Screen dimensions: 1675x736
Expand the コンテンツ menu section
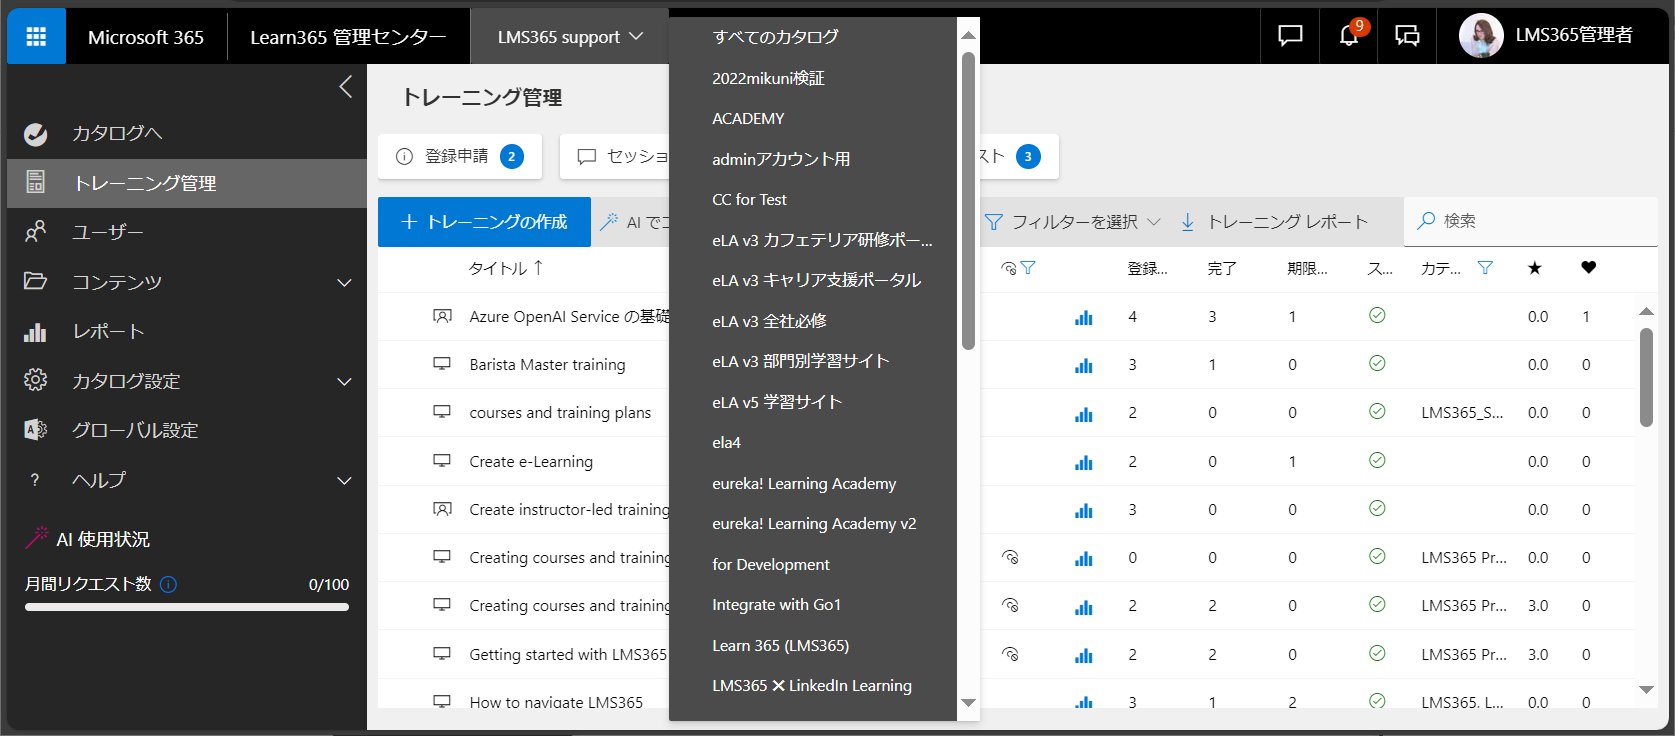[345, 282]
